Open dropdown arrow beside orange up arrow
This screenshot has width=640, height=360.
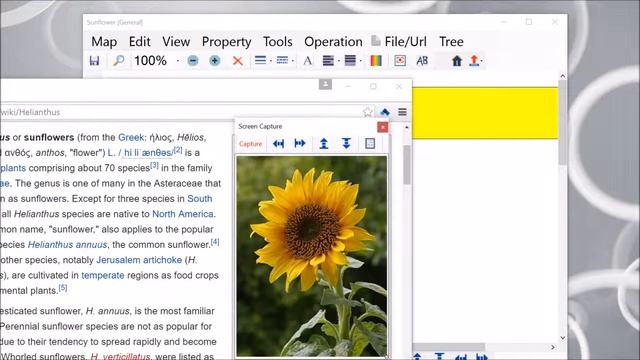coord(482,61)
